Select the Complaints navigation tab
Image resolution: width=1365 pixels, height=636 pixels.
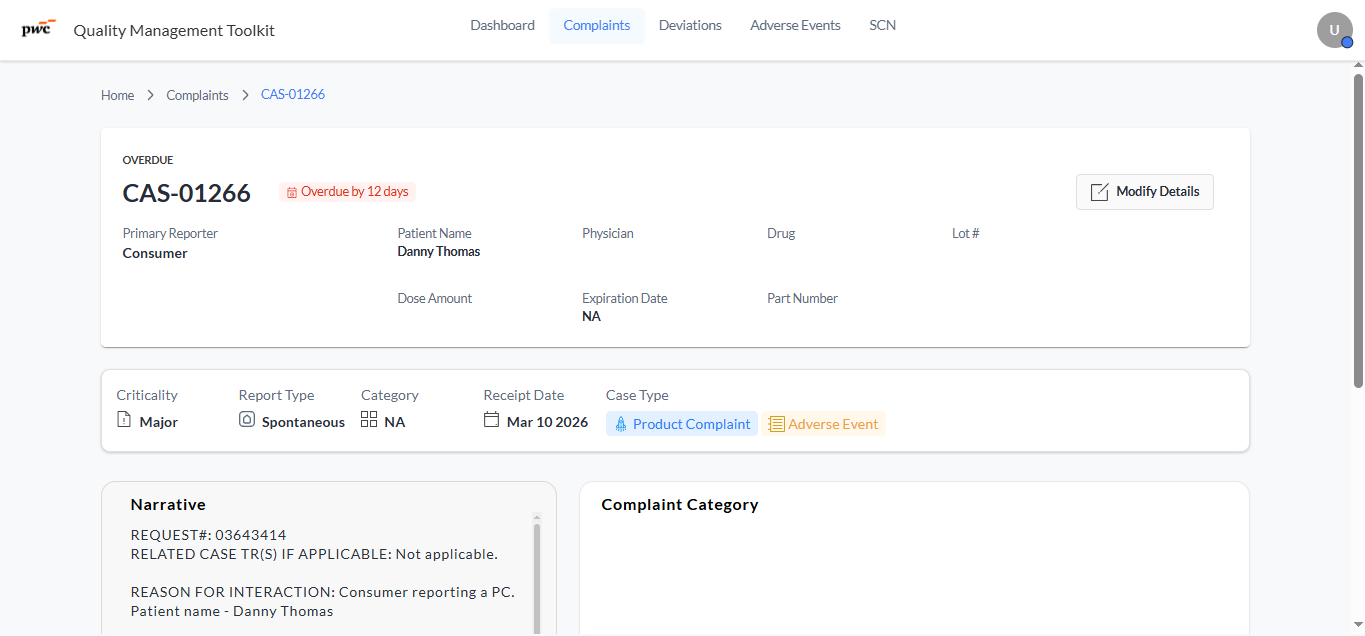pos(597,26)
